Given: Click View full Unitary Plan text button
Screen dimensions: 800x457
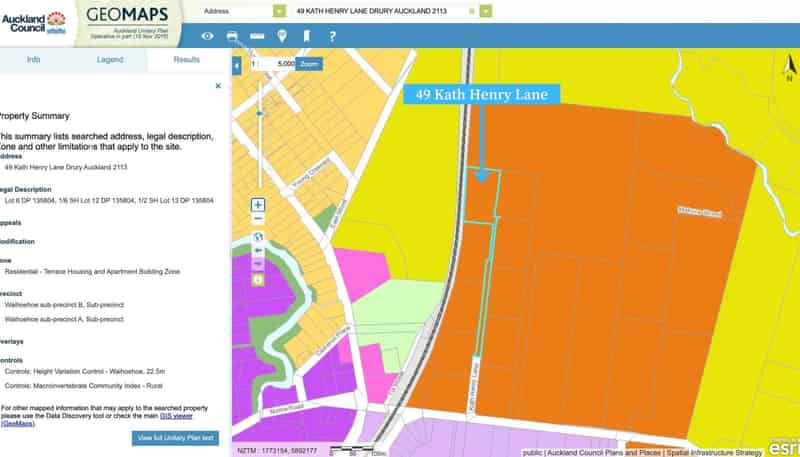Looking at the screenshot, I should coord(175,438).
